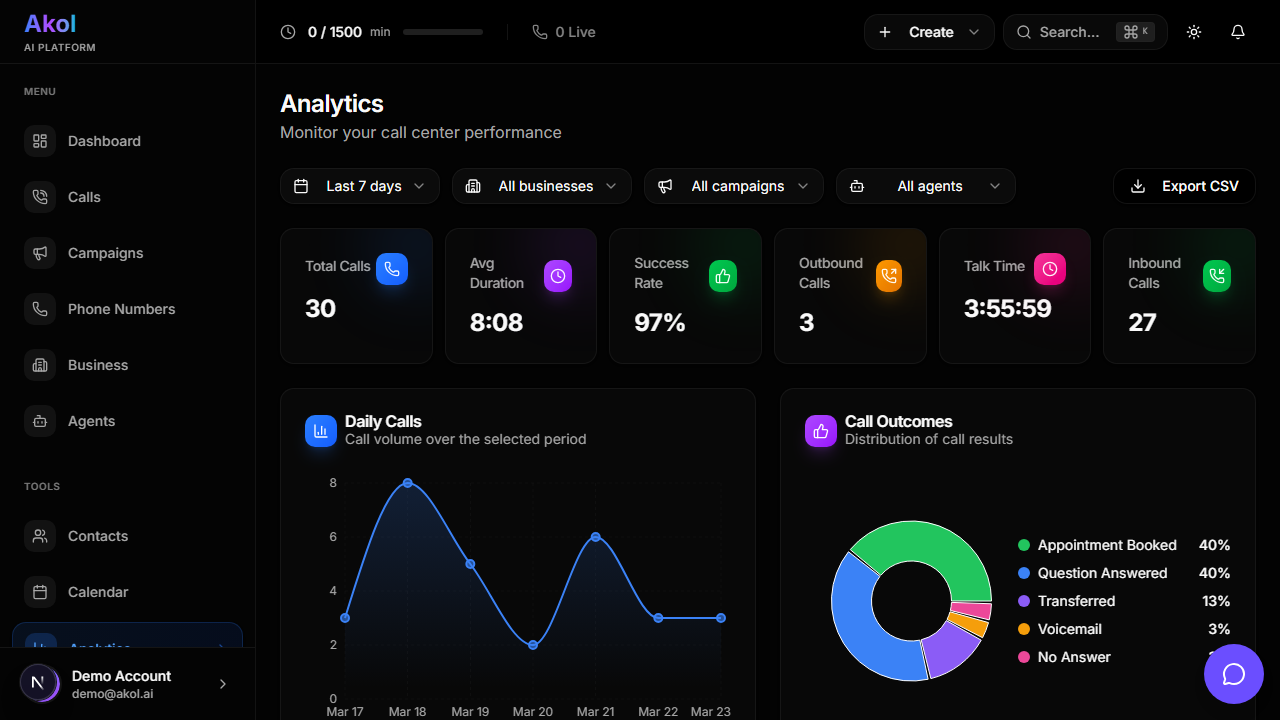This screenshot has height=720, width=1280.
Task: Select the Phone Numbers icon
Action: [x=40, y=308]
